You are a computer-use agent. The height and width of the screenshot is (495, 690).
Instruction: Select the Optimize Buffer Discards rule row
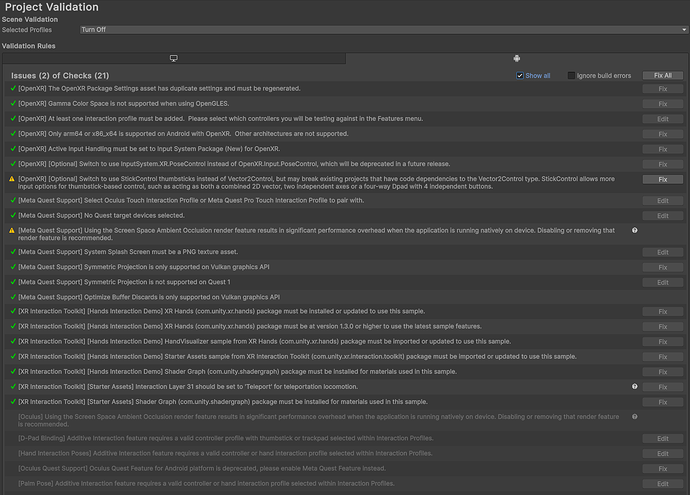click(300, 297)
